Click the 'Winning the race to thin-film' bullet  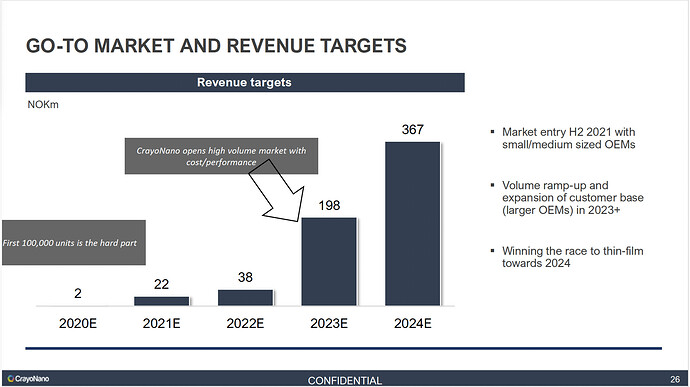[573, 257]
